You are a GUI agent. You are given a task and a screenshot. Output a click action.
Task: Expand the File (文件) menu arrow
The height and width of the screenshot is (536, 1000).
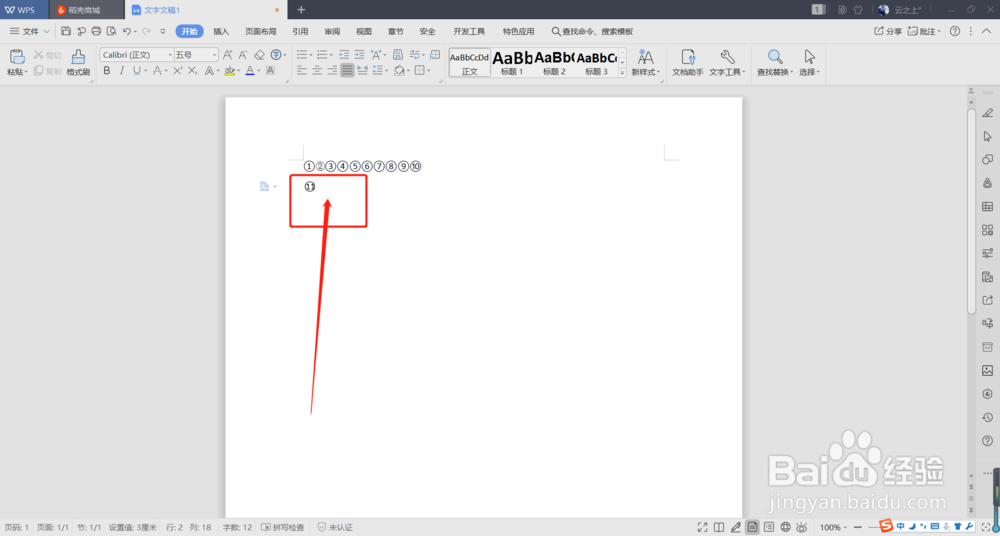pos(46,31)
